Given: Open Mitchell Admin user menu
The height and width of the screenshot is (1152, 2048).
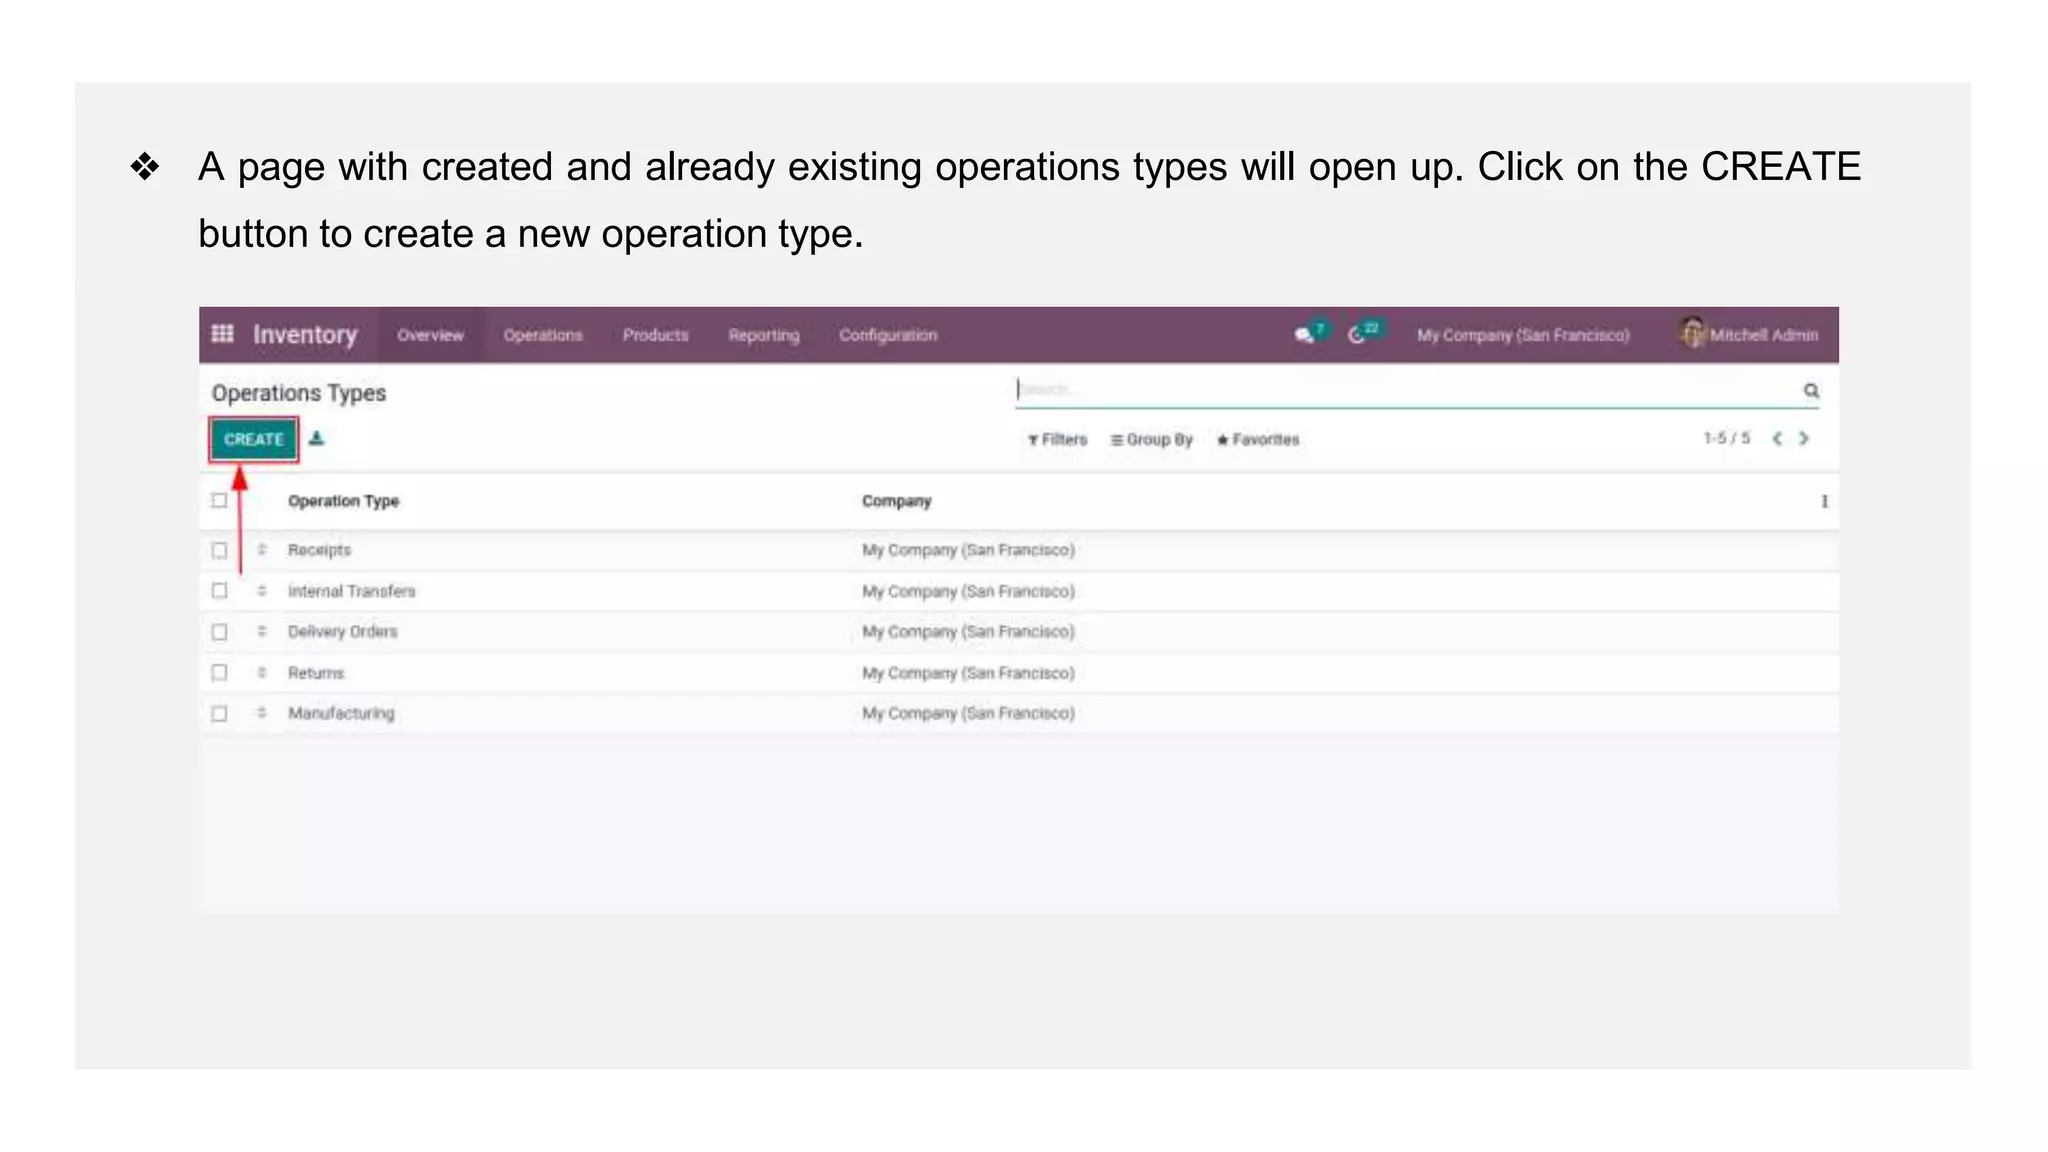Looking at the screenshot, I should pyautogui.click(x=1749, y=334).
